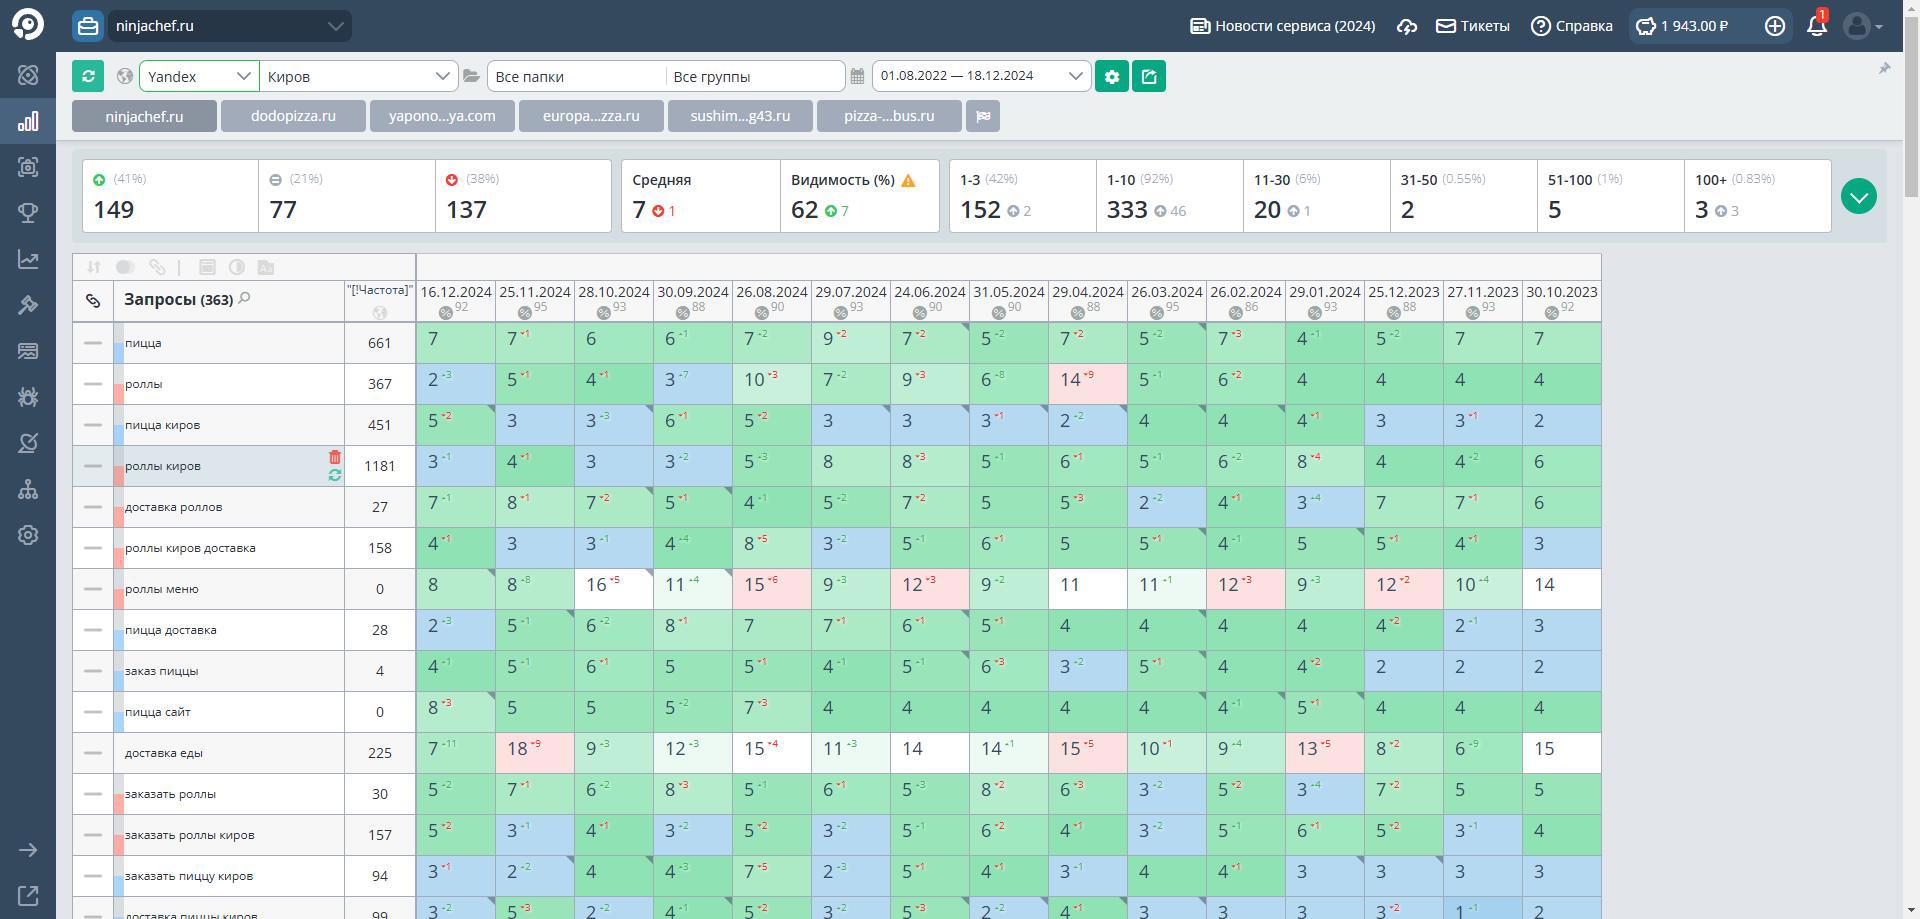Click the 1-10 (92%) summary card
The image size is (1920, 919).
1169,196
